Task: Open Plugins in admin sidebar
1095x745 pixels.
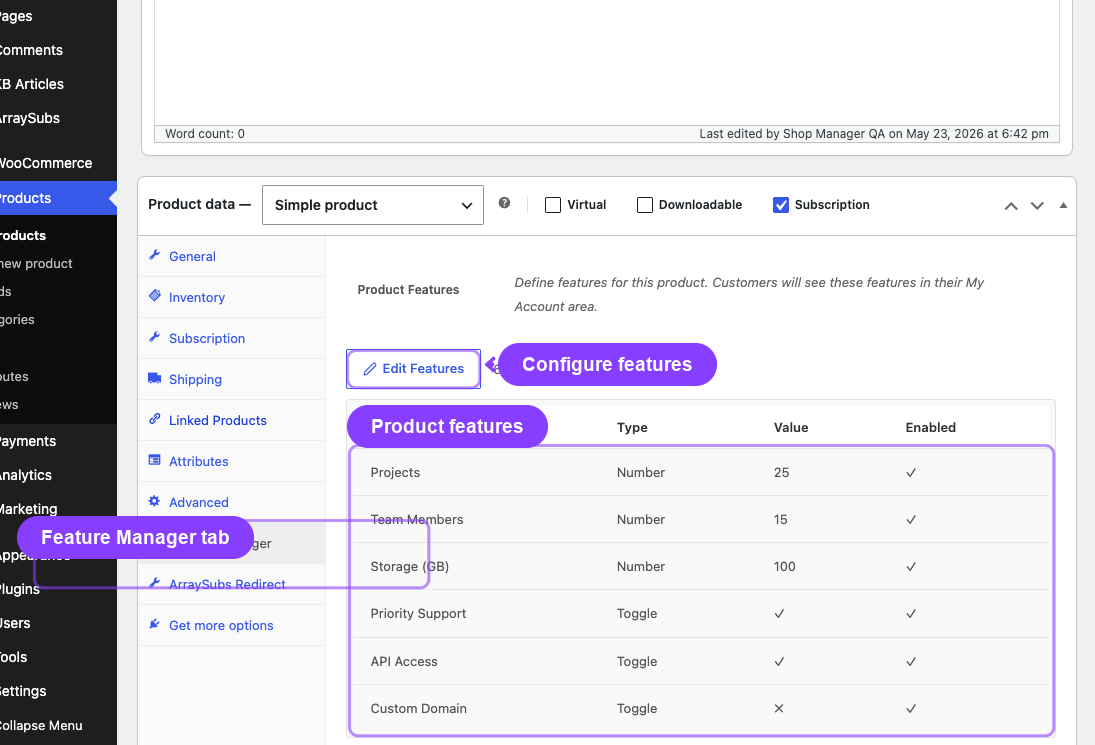Action: 58,589
